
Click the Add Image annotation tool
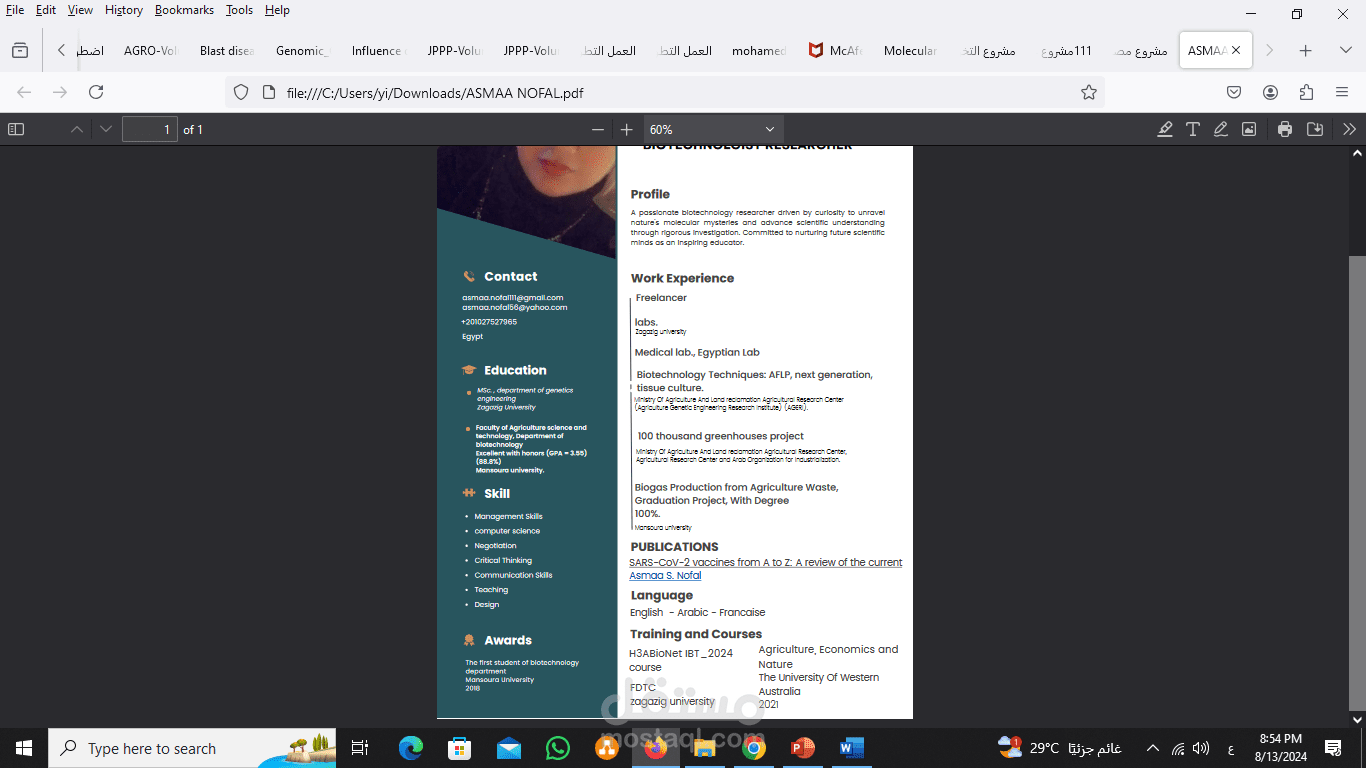1249,128
